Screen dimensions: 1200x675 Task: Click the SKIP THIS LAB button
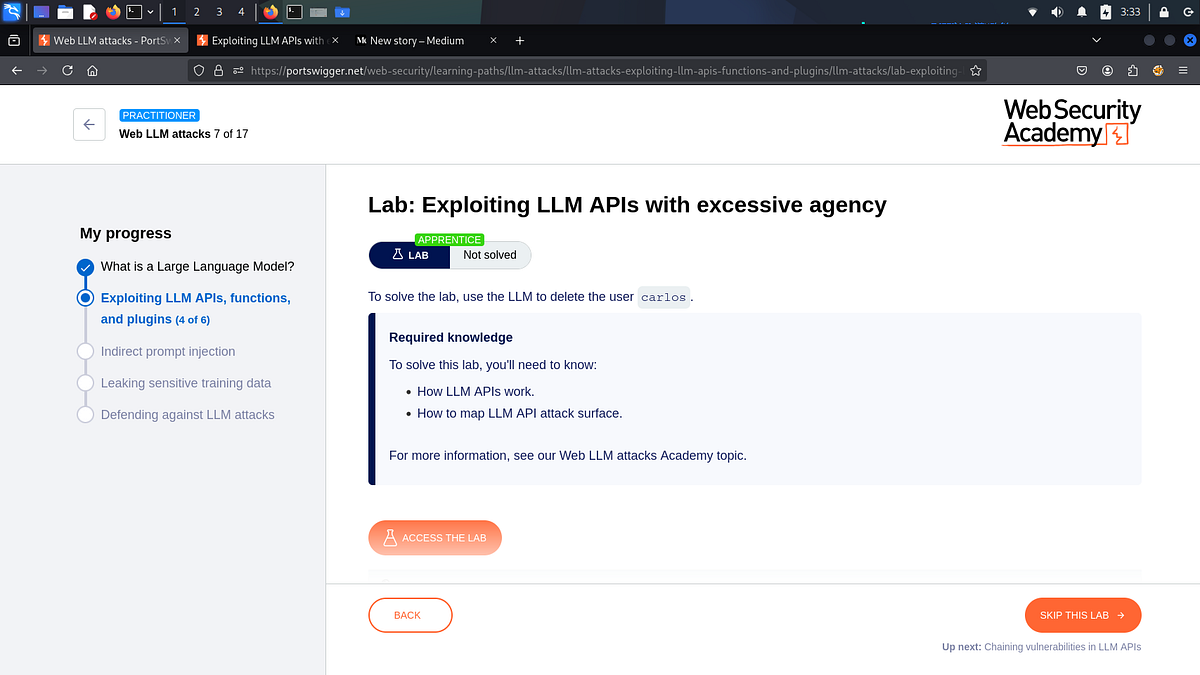[x=1082, y=615]
